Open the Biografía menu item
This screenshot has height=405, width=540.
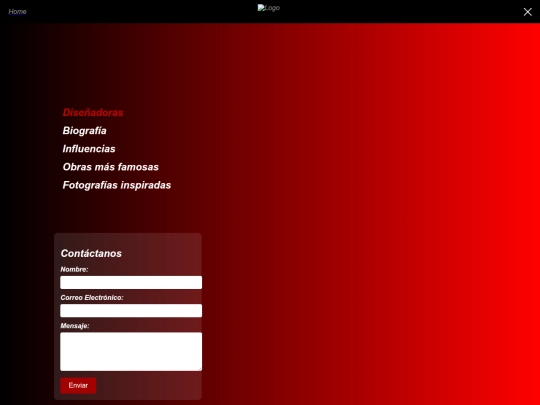84,131
